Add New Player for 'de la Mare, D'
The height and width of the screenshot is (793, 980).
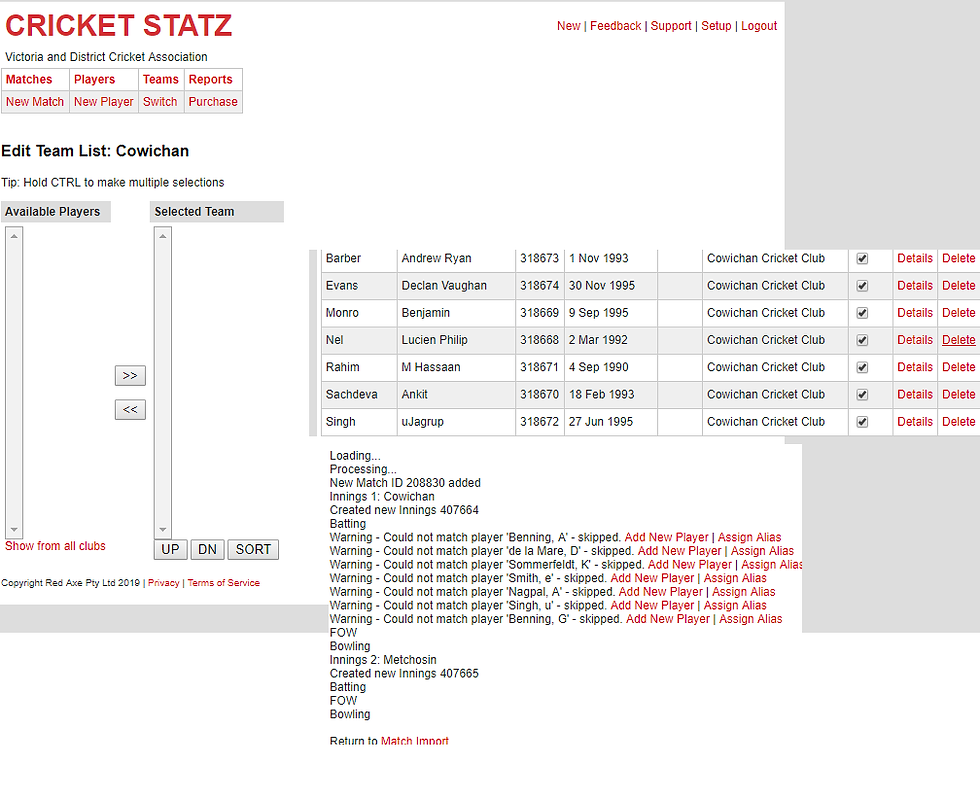tap(679, 551)
